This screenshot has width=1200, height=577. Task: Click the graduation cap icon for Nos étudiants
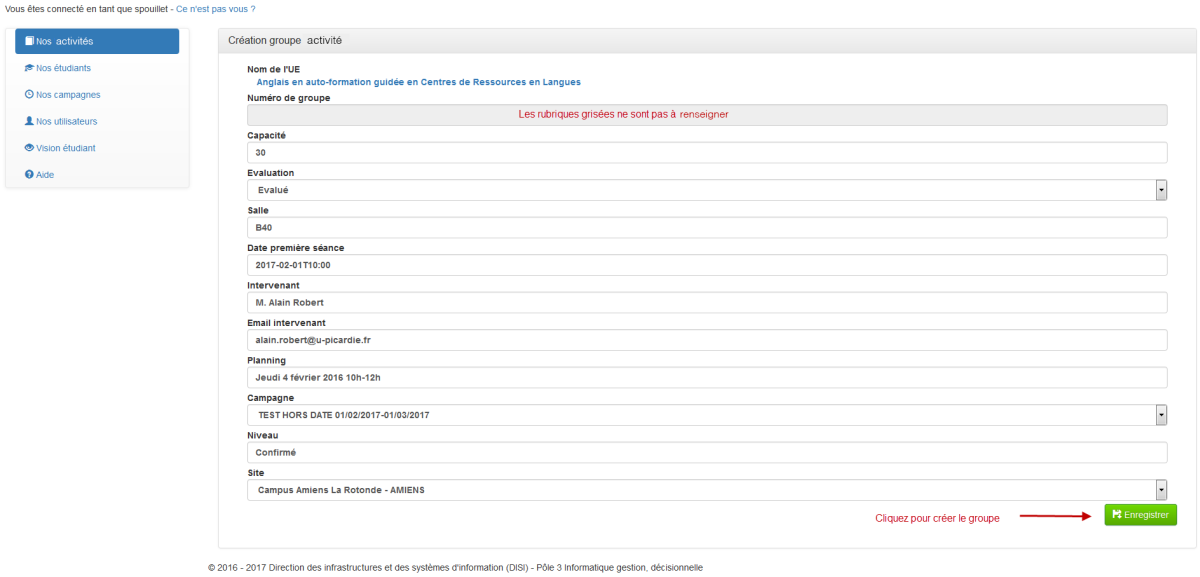click(x=29, y=68)
